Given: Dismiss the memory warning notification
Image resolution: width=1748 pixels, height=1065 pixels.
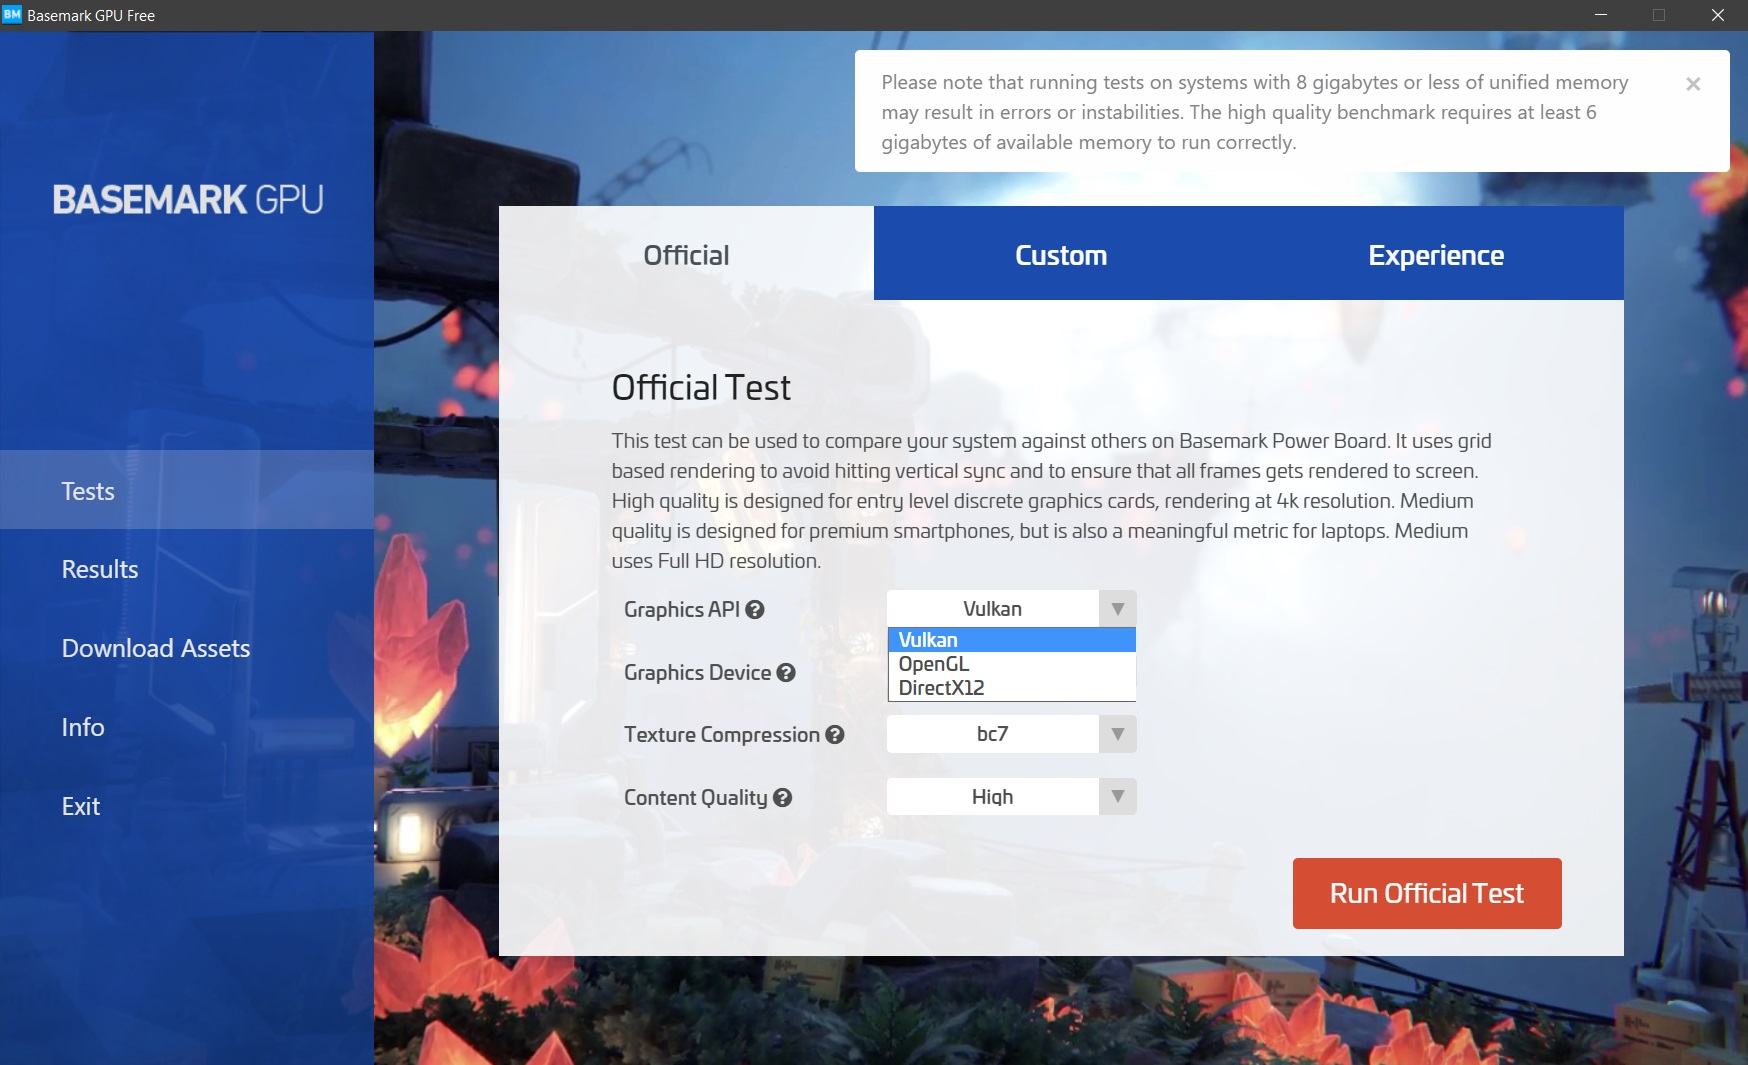Looking at the screenshot, I should point(1693,84).
